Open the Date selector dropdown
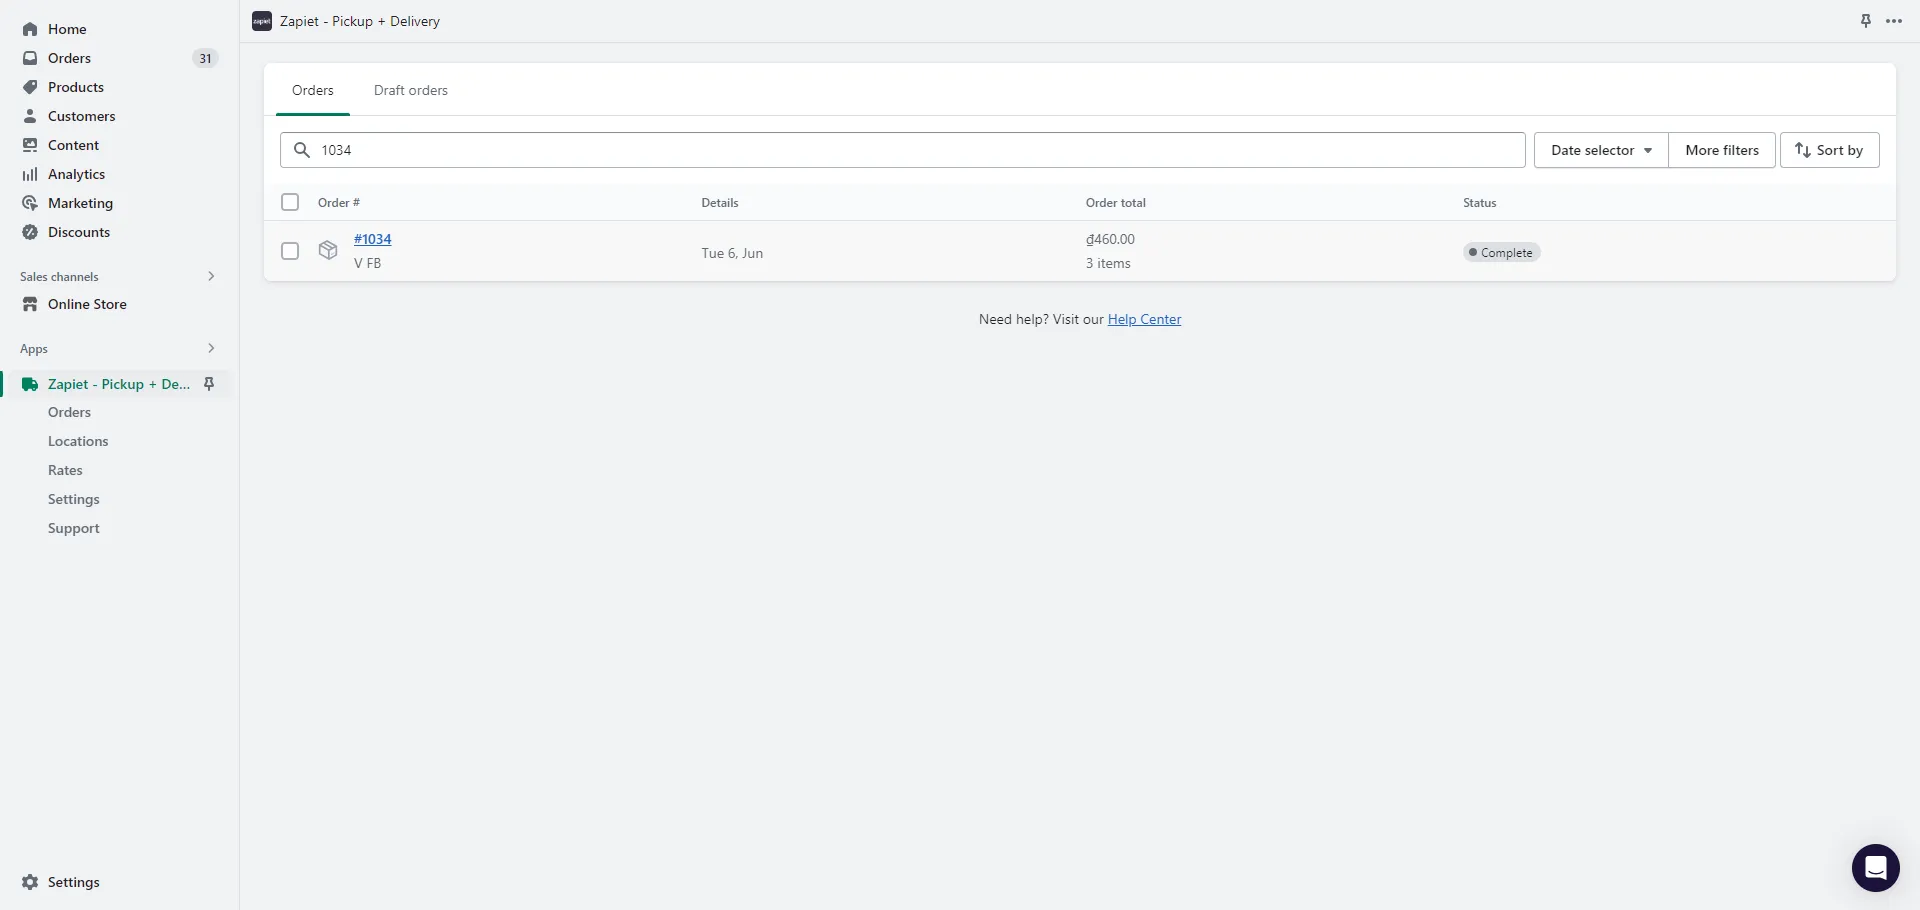 [1601, 150]
